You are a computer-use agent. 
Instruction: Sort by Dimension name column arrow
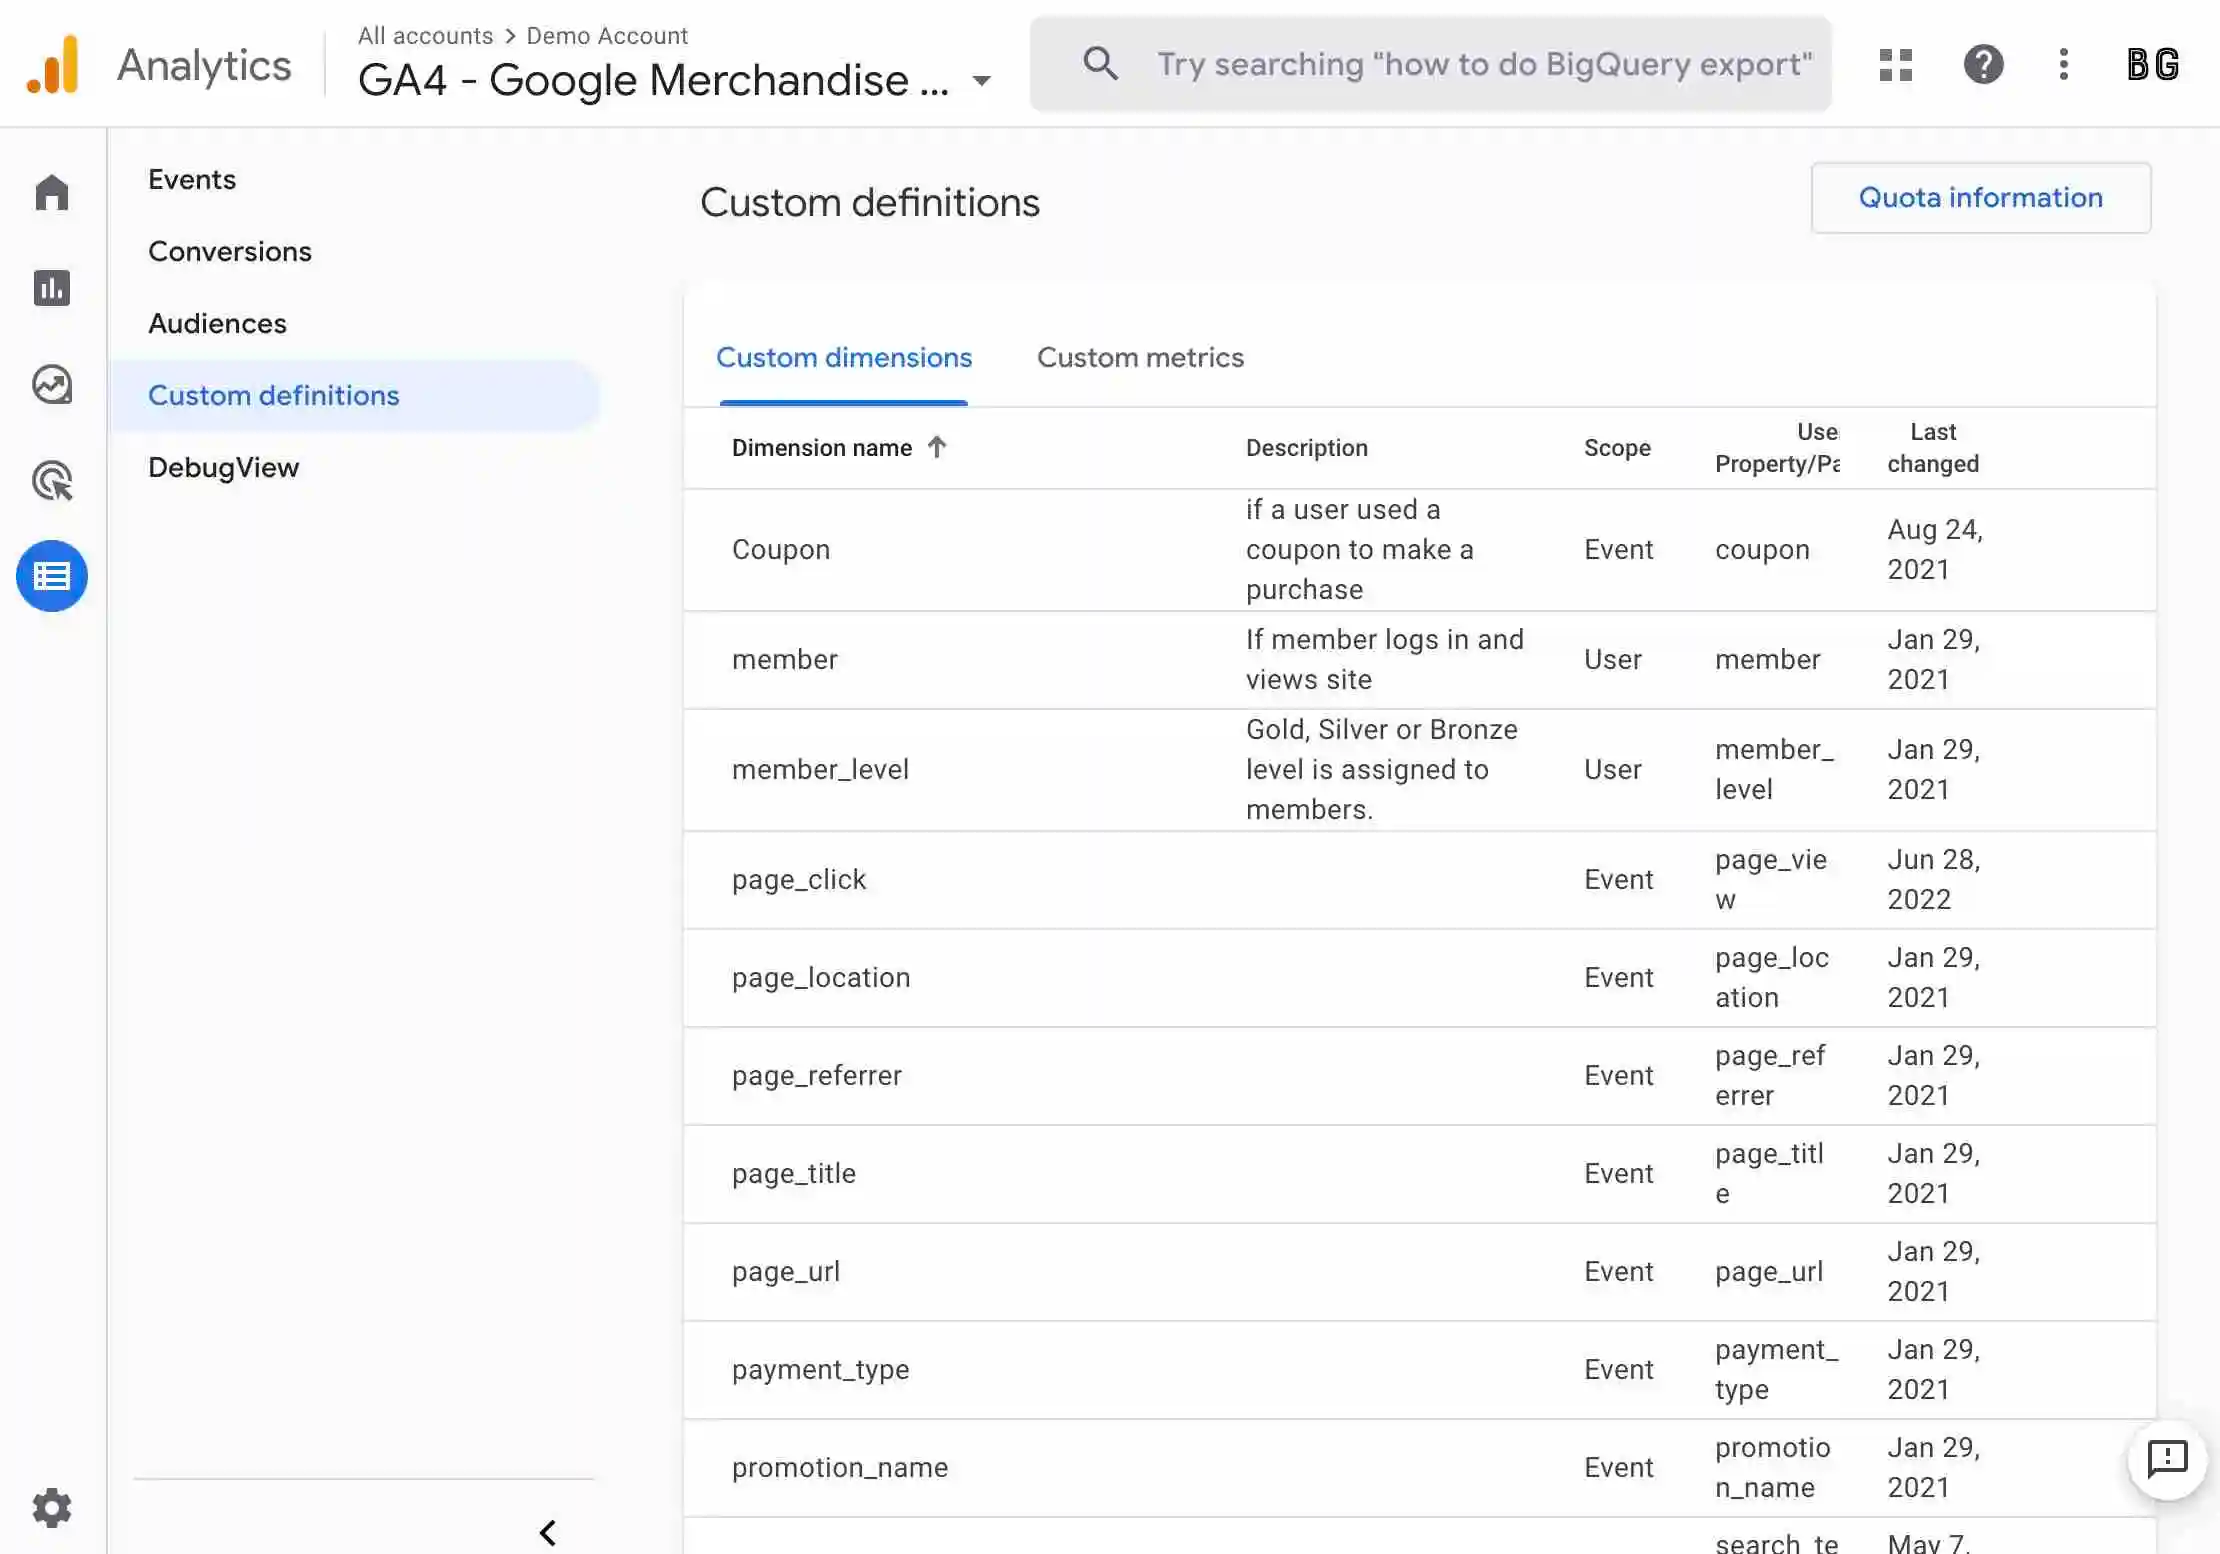point(936,447)
